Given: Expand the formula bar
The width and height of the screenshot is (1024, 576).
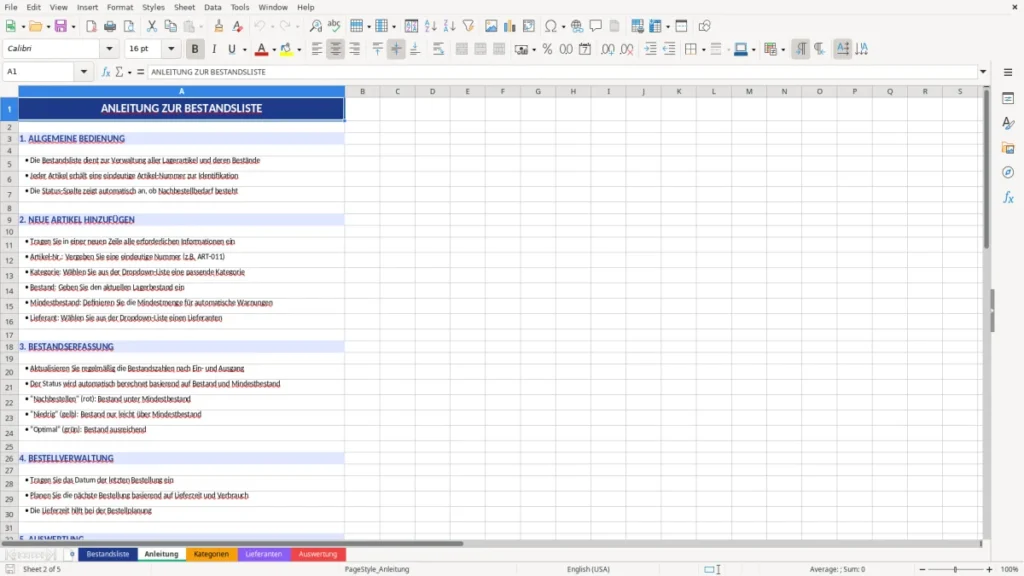Looking at the screenshot, I should coord(983,72).
